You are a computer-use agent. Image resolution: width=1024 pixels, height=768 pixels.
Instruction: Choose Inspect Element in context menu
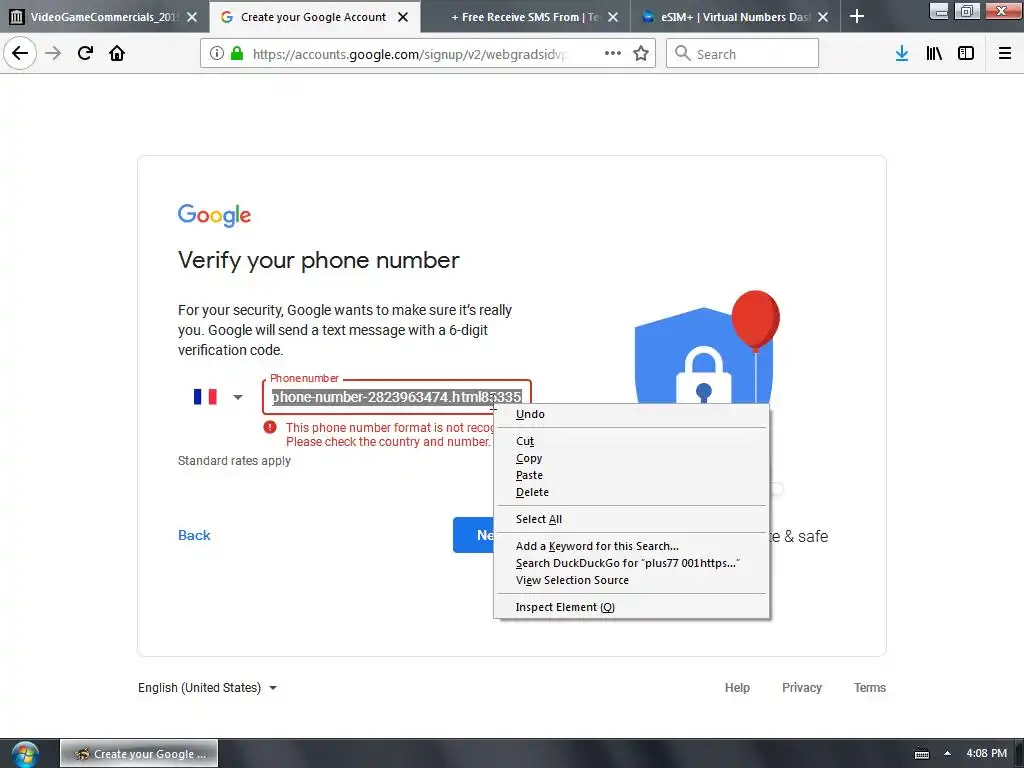click(x=632, y=607)
